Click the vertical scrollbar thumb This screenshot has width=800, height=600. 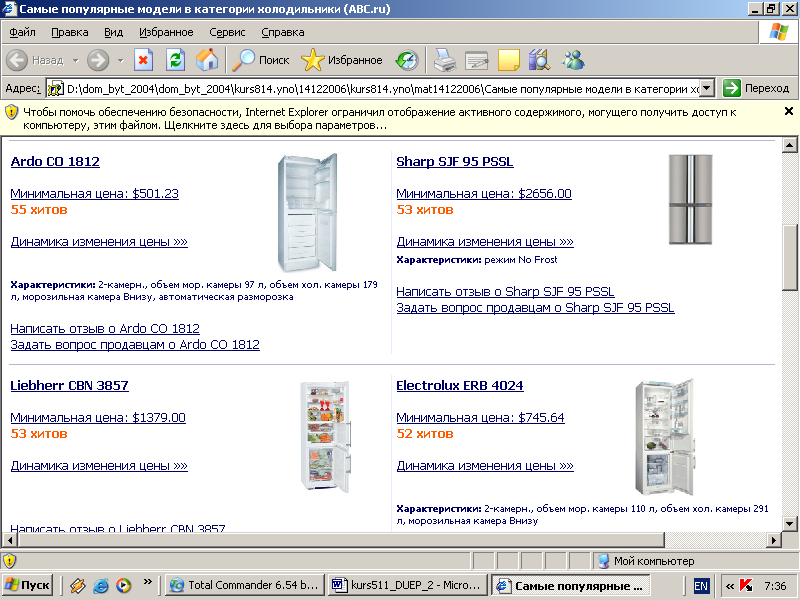tap(789, 257)
